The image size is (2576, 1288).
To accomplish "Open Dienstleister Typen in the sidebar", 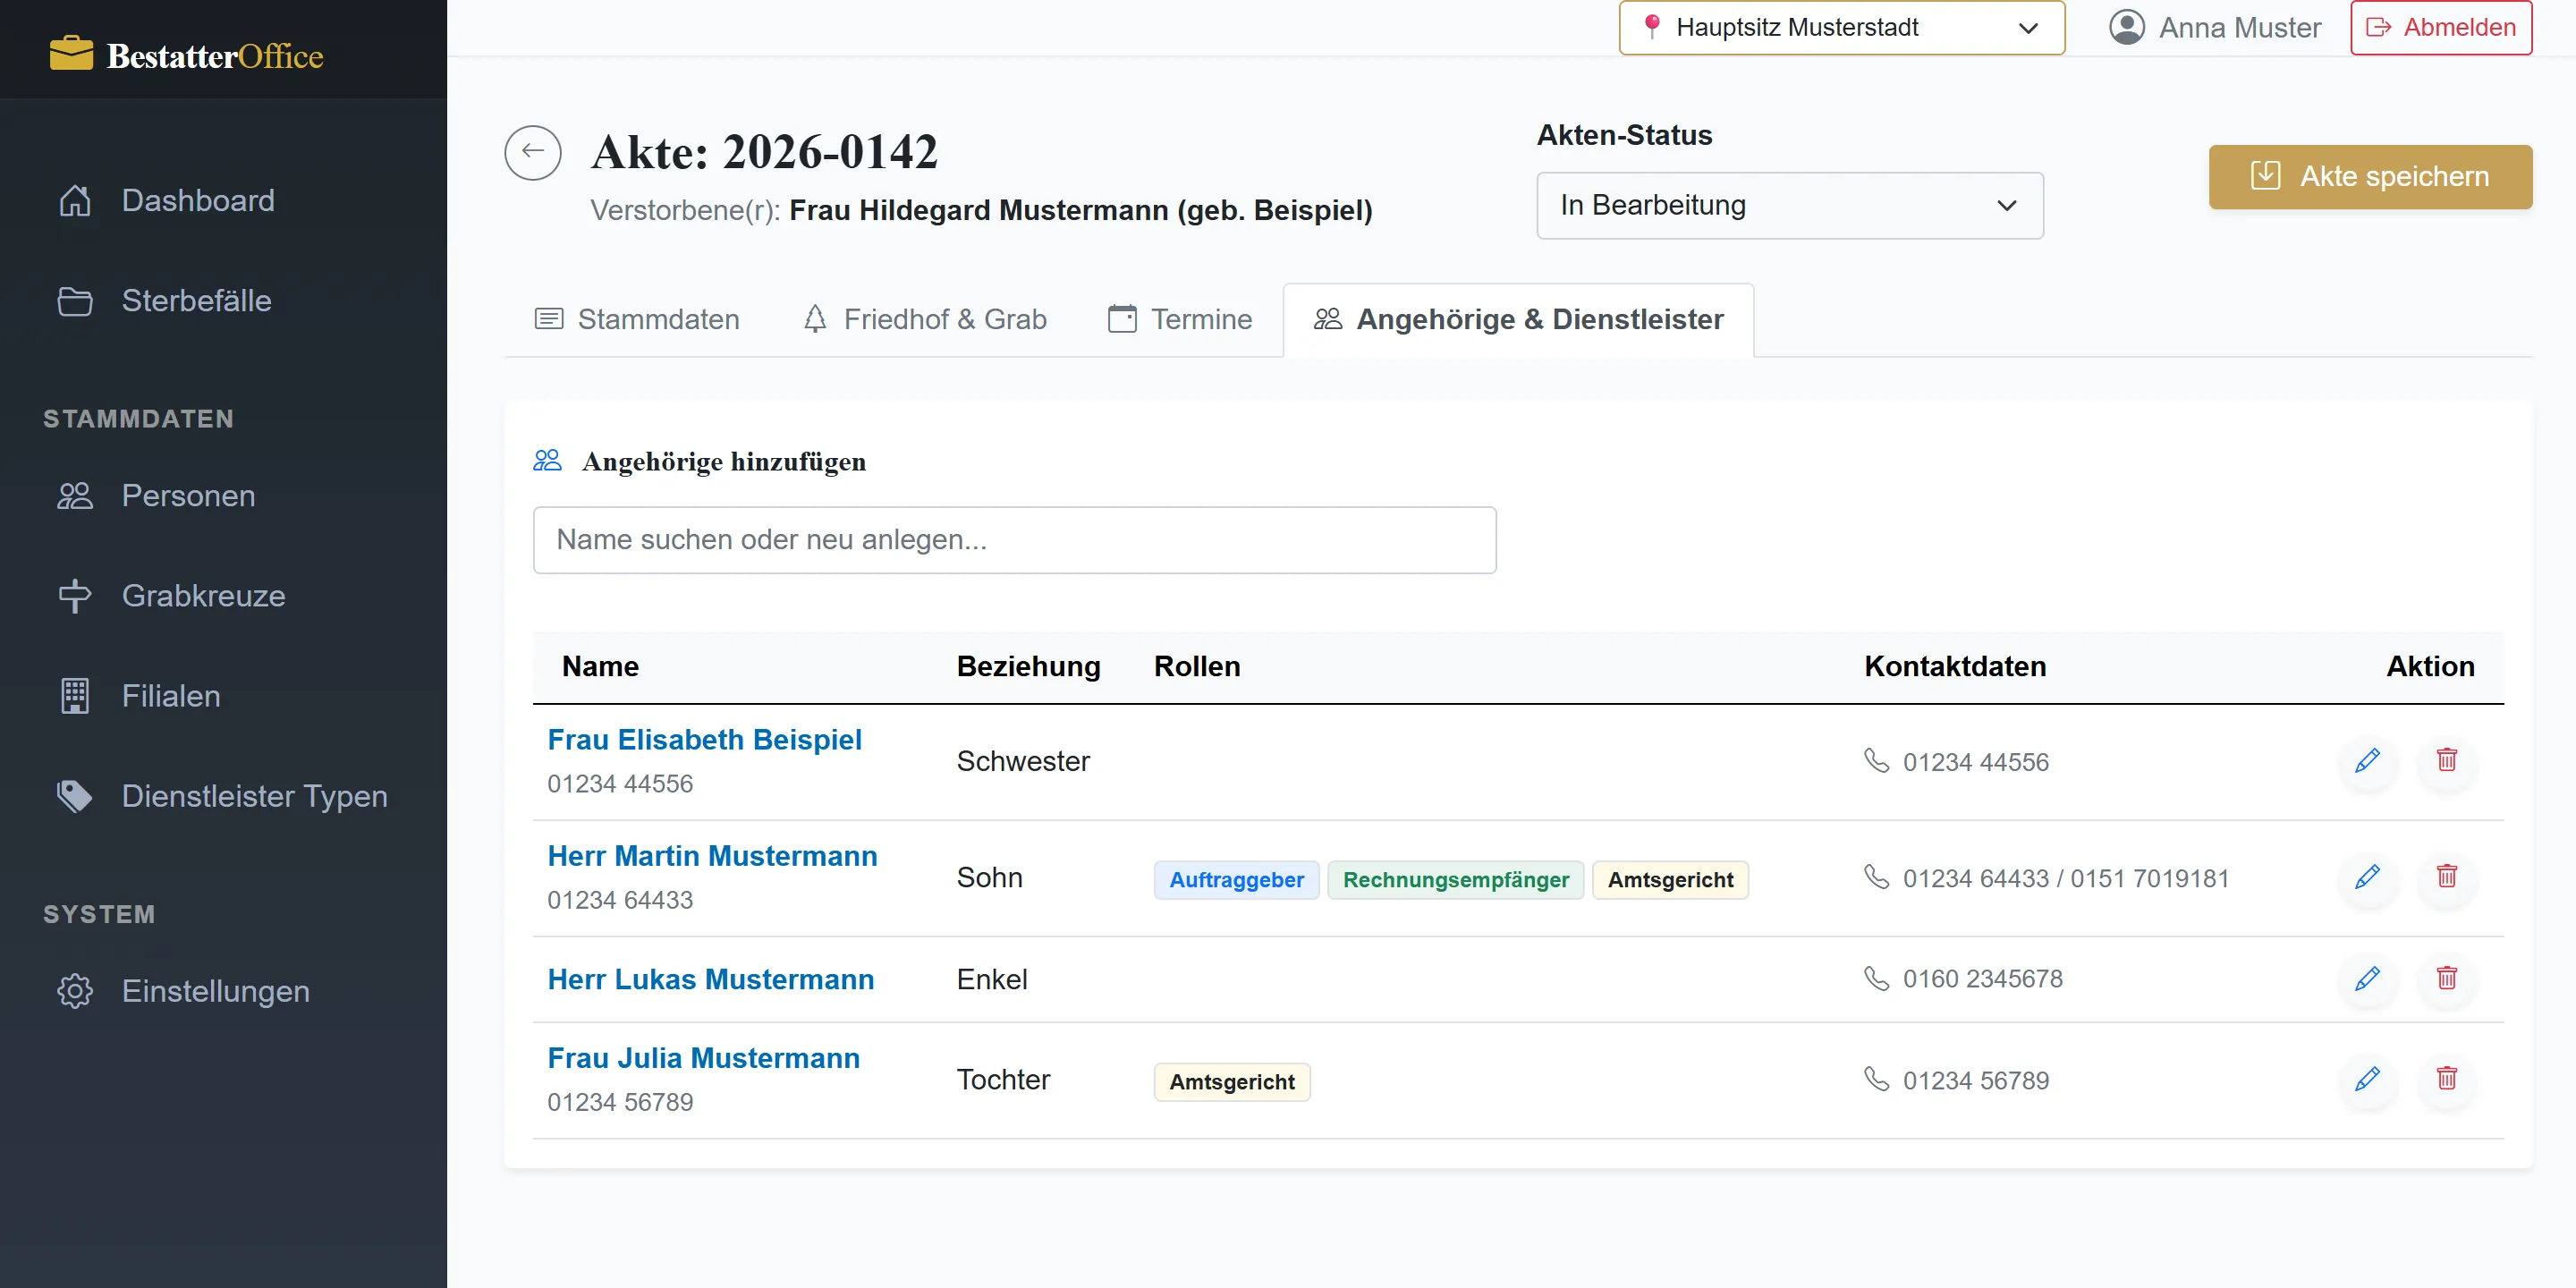I will 223,796.
